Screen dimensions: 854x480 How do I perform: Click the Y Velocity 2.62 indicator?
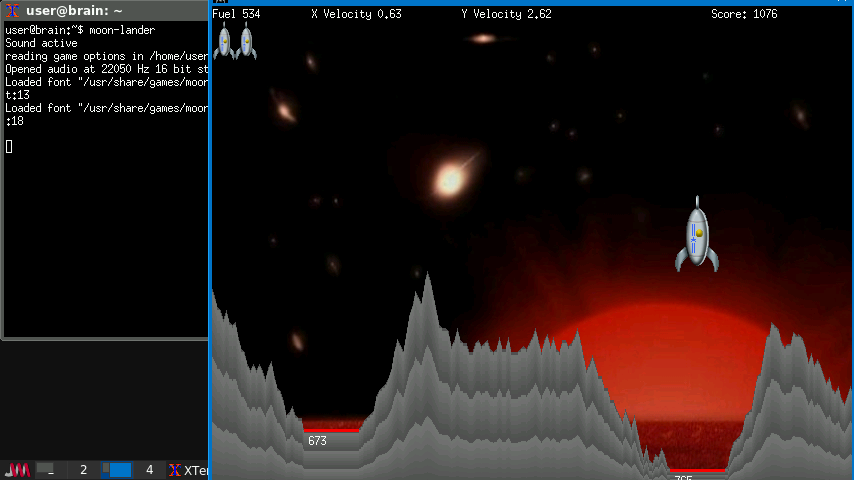click(x=506, y=14)
